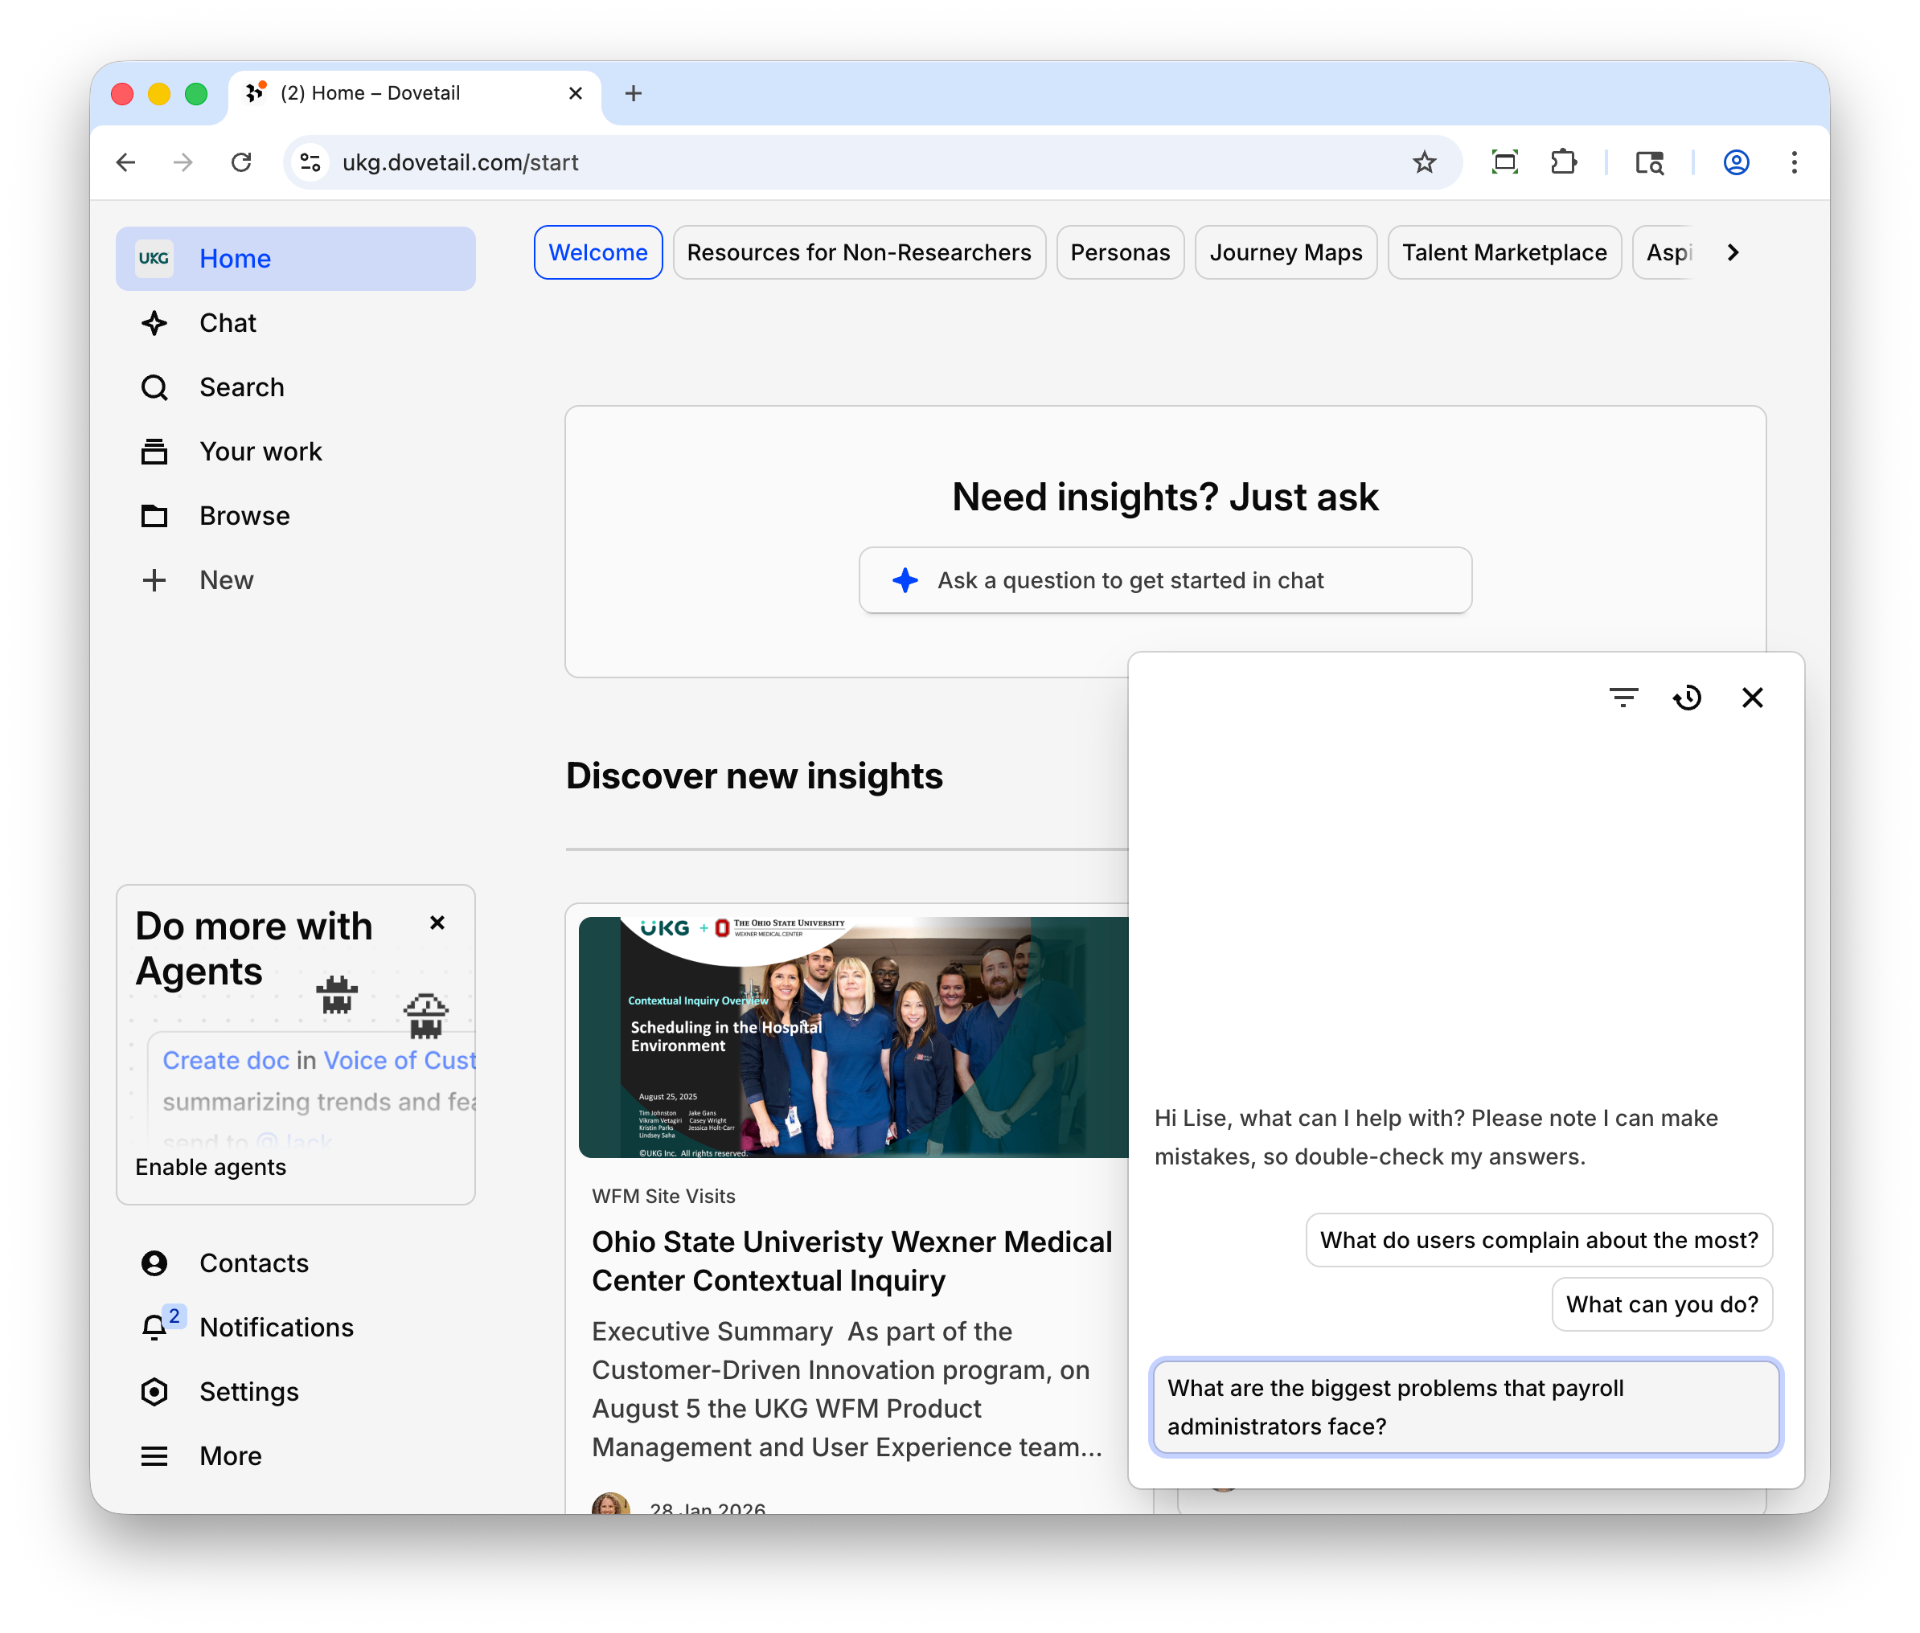Click the 'Need insights? Just ask' heading
Viewport: 1920px width, 1633px height.
click(x=1165, y=497)
